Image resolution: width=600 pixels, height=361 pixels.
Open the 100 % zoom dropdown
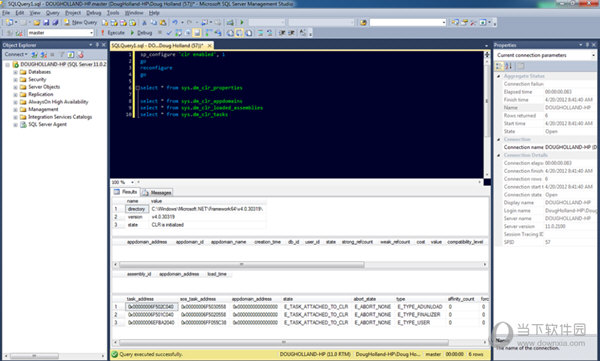pyautogui.click(x=132, y=182)
